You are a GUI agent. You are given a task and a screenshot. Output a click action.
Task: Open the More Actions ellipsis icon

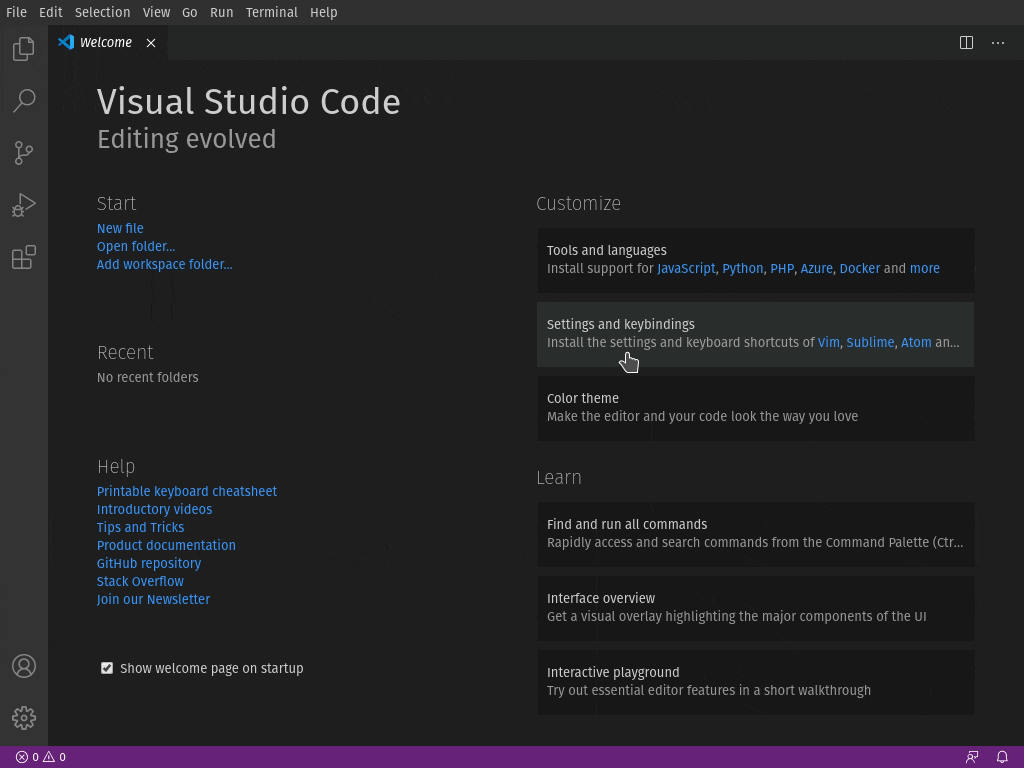point(998,42)
